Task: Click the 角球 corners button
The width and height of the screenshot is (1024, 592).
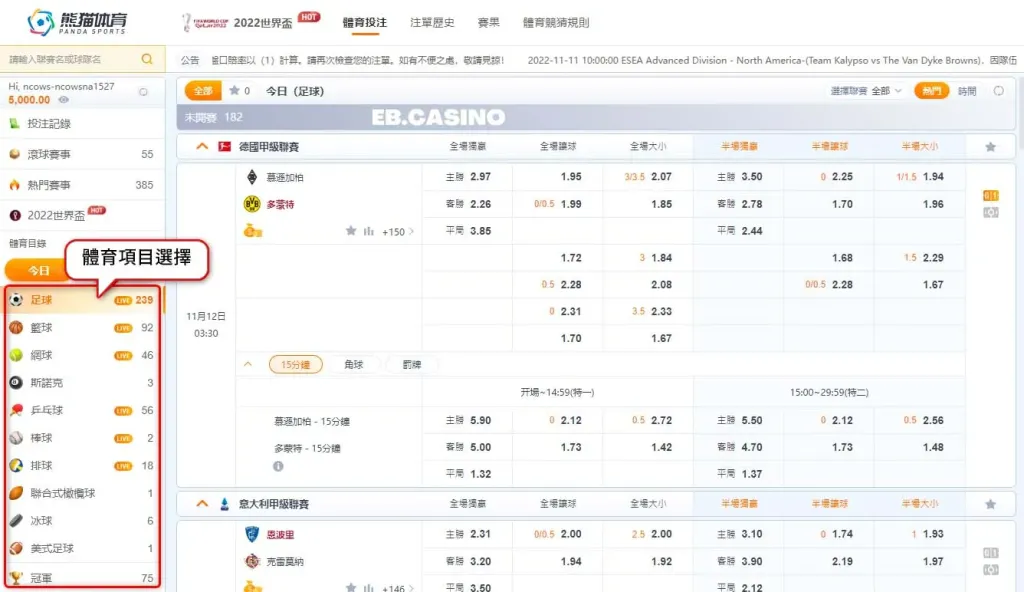Action: 354,365
